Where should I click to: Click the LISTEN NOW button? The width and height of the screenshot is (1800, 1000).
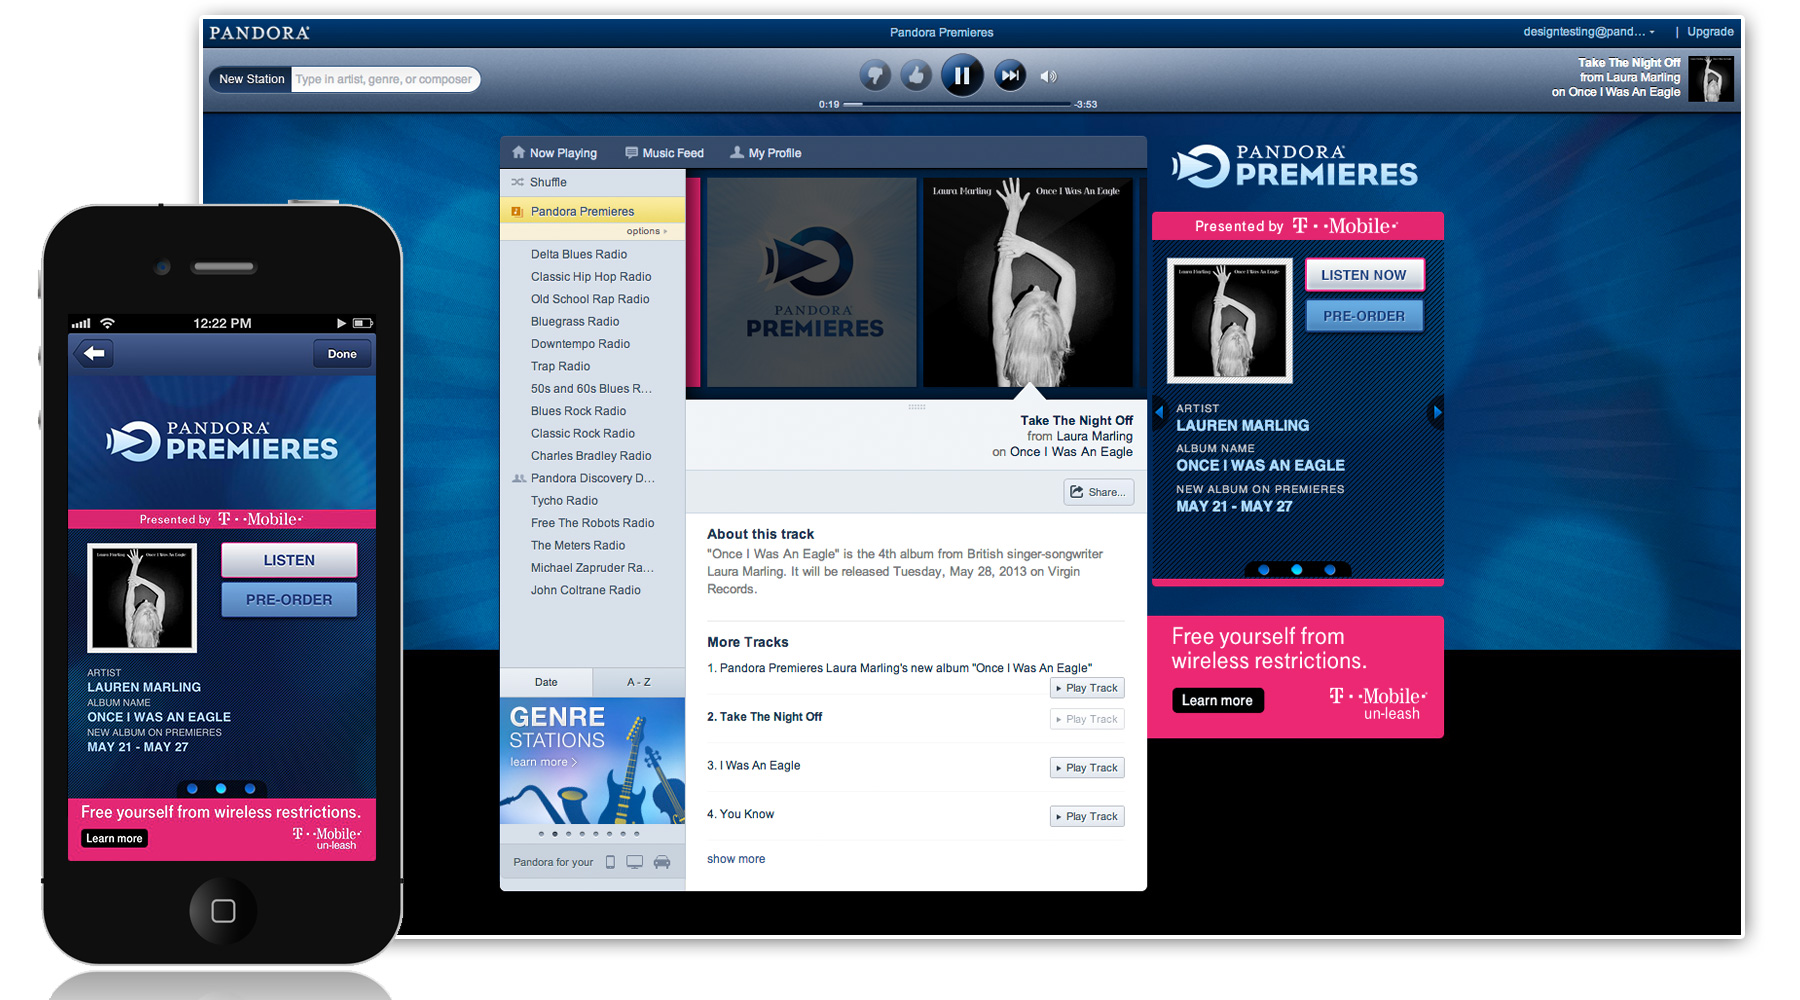[1364, 274]
